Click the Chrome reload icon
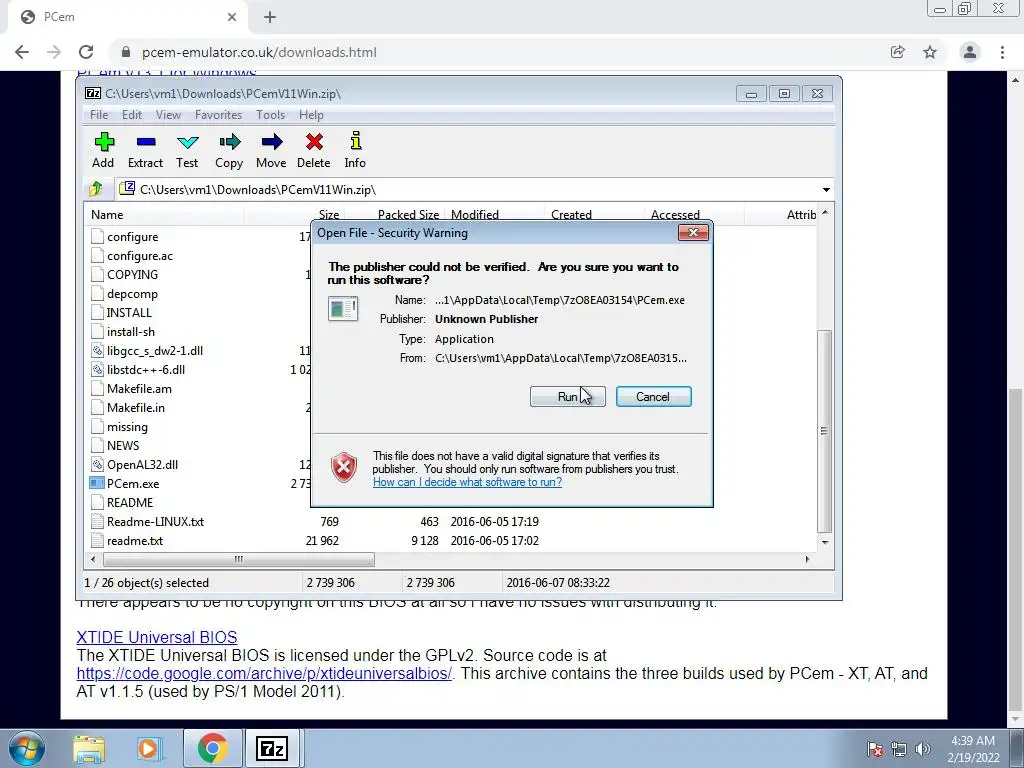This screenshot has height=768, width=1024. (86, 52)
